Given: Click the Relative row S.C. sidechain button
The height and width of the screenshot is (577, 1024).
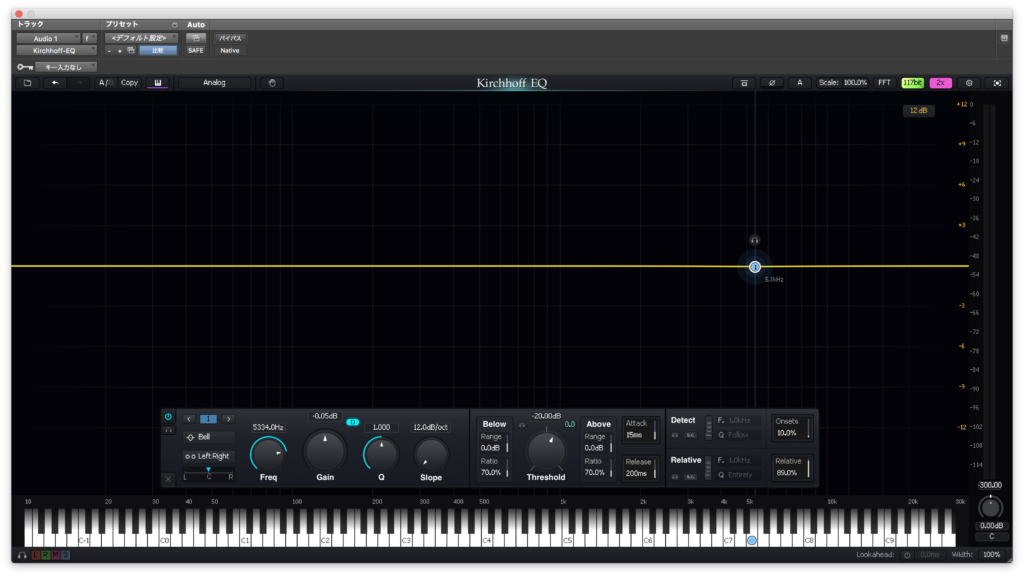Looking at the screenshot, I should [690, 477].
